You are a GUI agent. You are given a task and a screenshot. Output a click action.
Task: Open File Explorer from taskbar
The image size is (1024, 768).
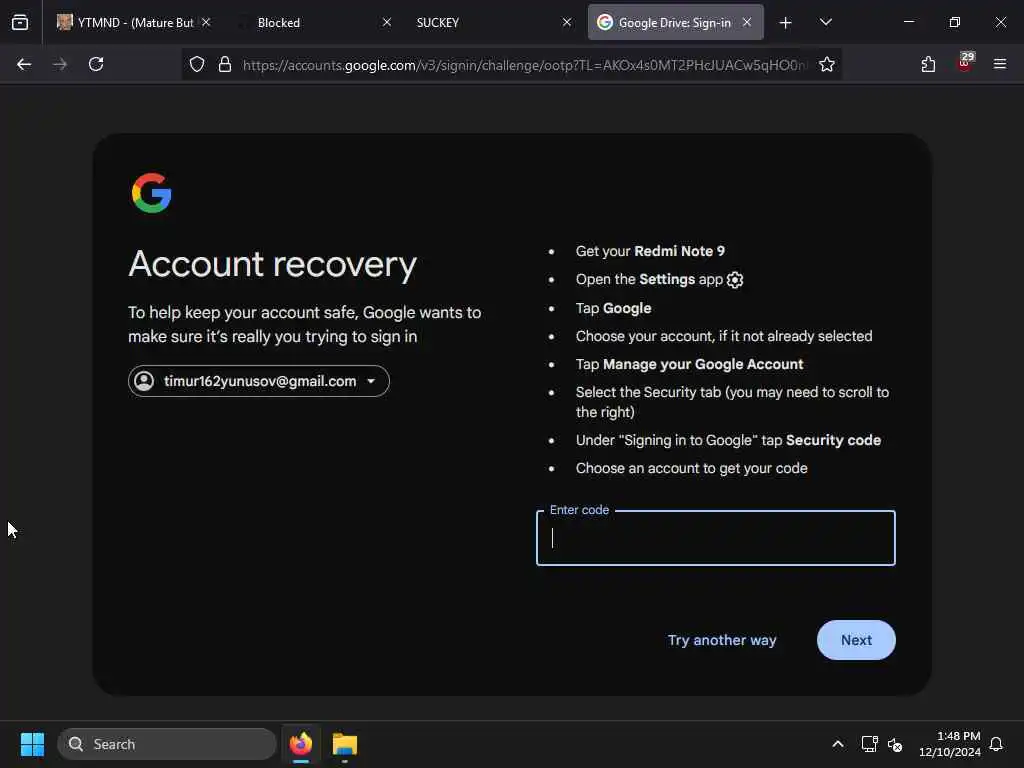pyautogui.click(x=345, y=744)
